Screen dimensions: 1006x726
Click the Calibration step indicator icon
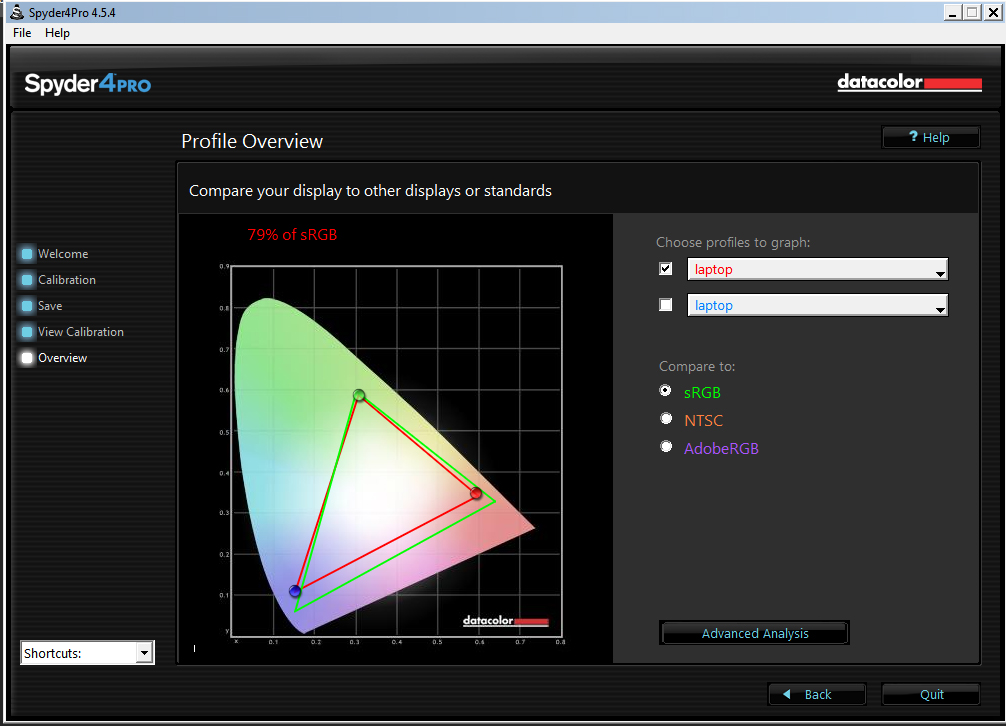(x=27, y=280)
